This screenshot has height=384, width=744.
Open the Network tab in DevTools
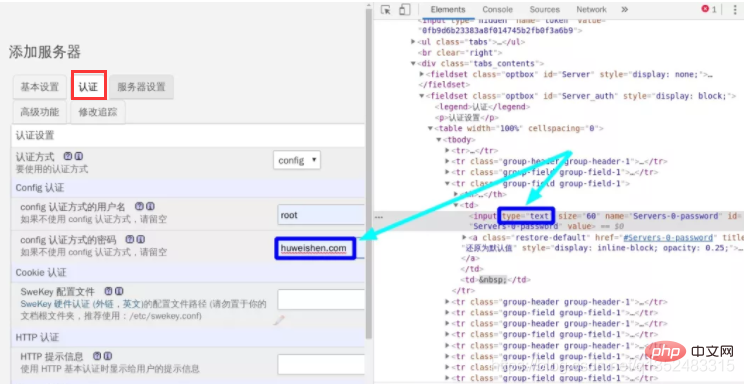(x=591, y=9)
